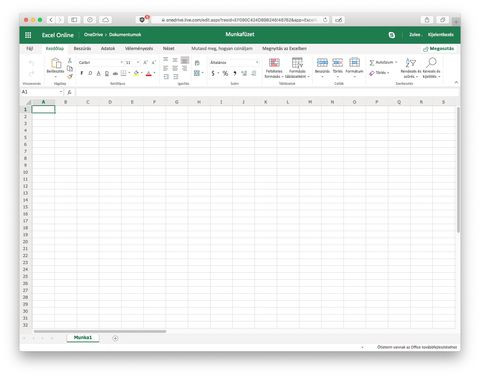Decrease the cell indent
The image size is (480, 377).
166,77
